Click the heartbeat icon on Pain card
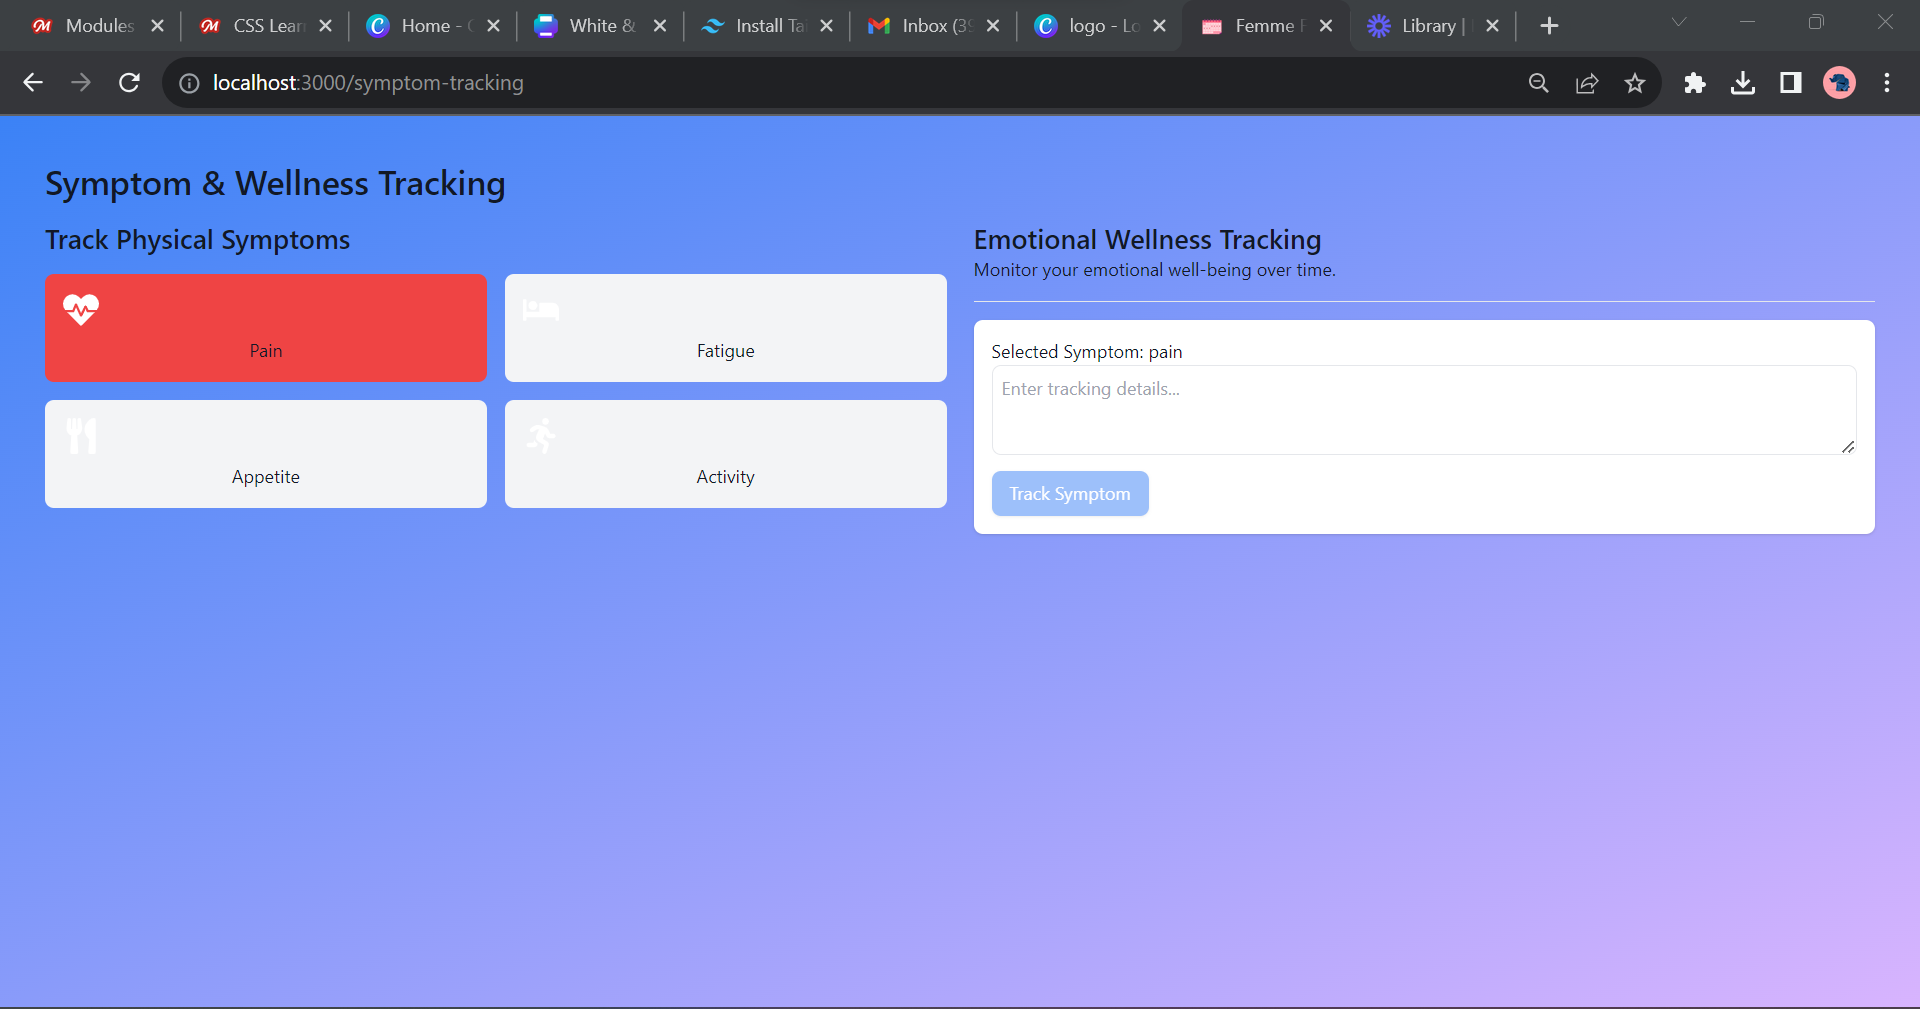The image size is (1920, 1009). click(81, 309)
